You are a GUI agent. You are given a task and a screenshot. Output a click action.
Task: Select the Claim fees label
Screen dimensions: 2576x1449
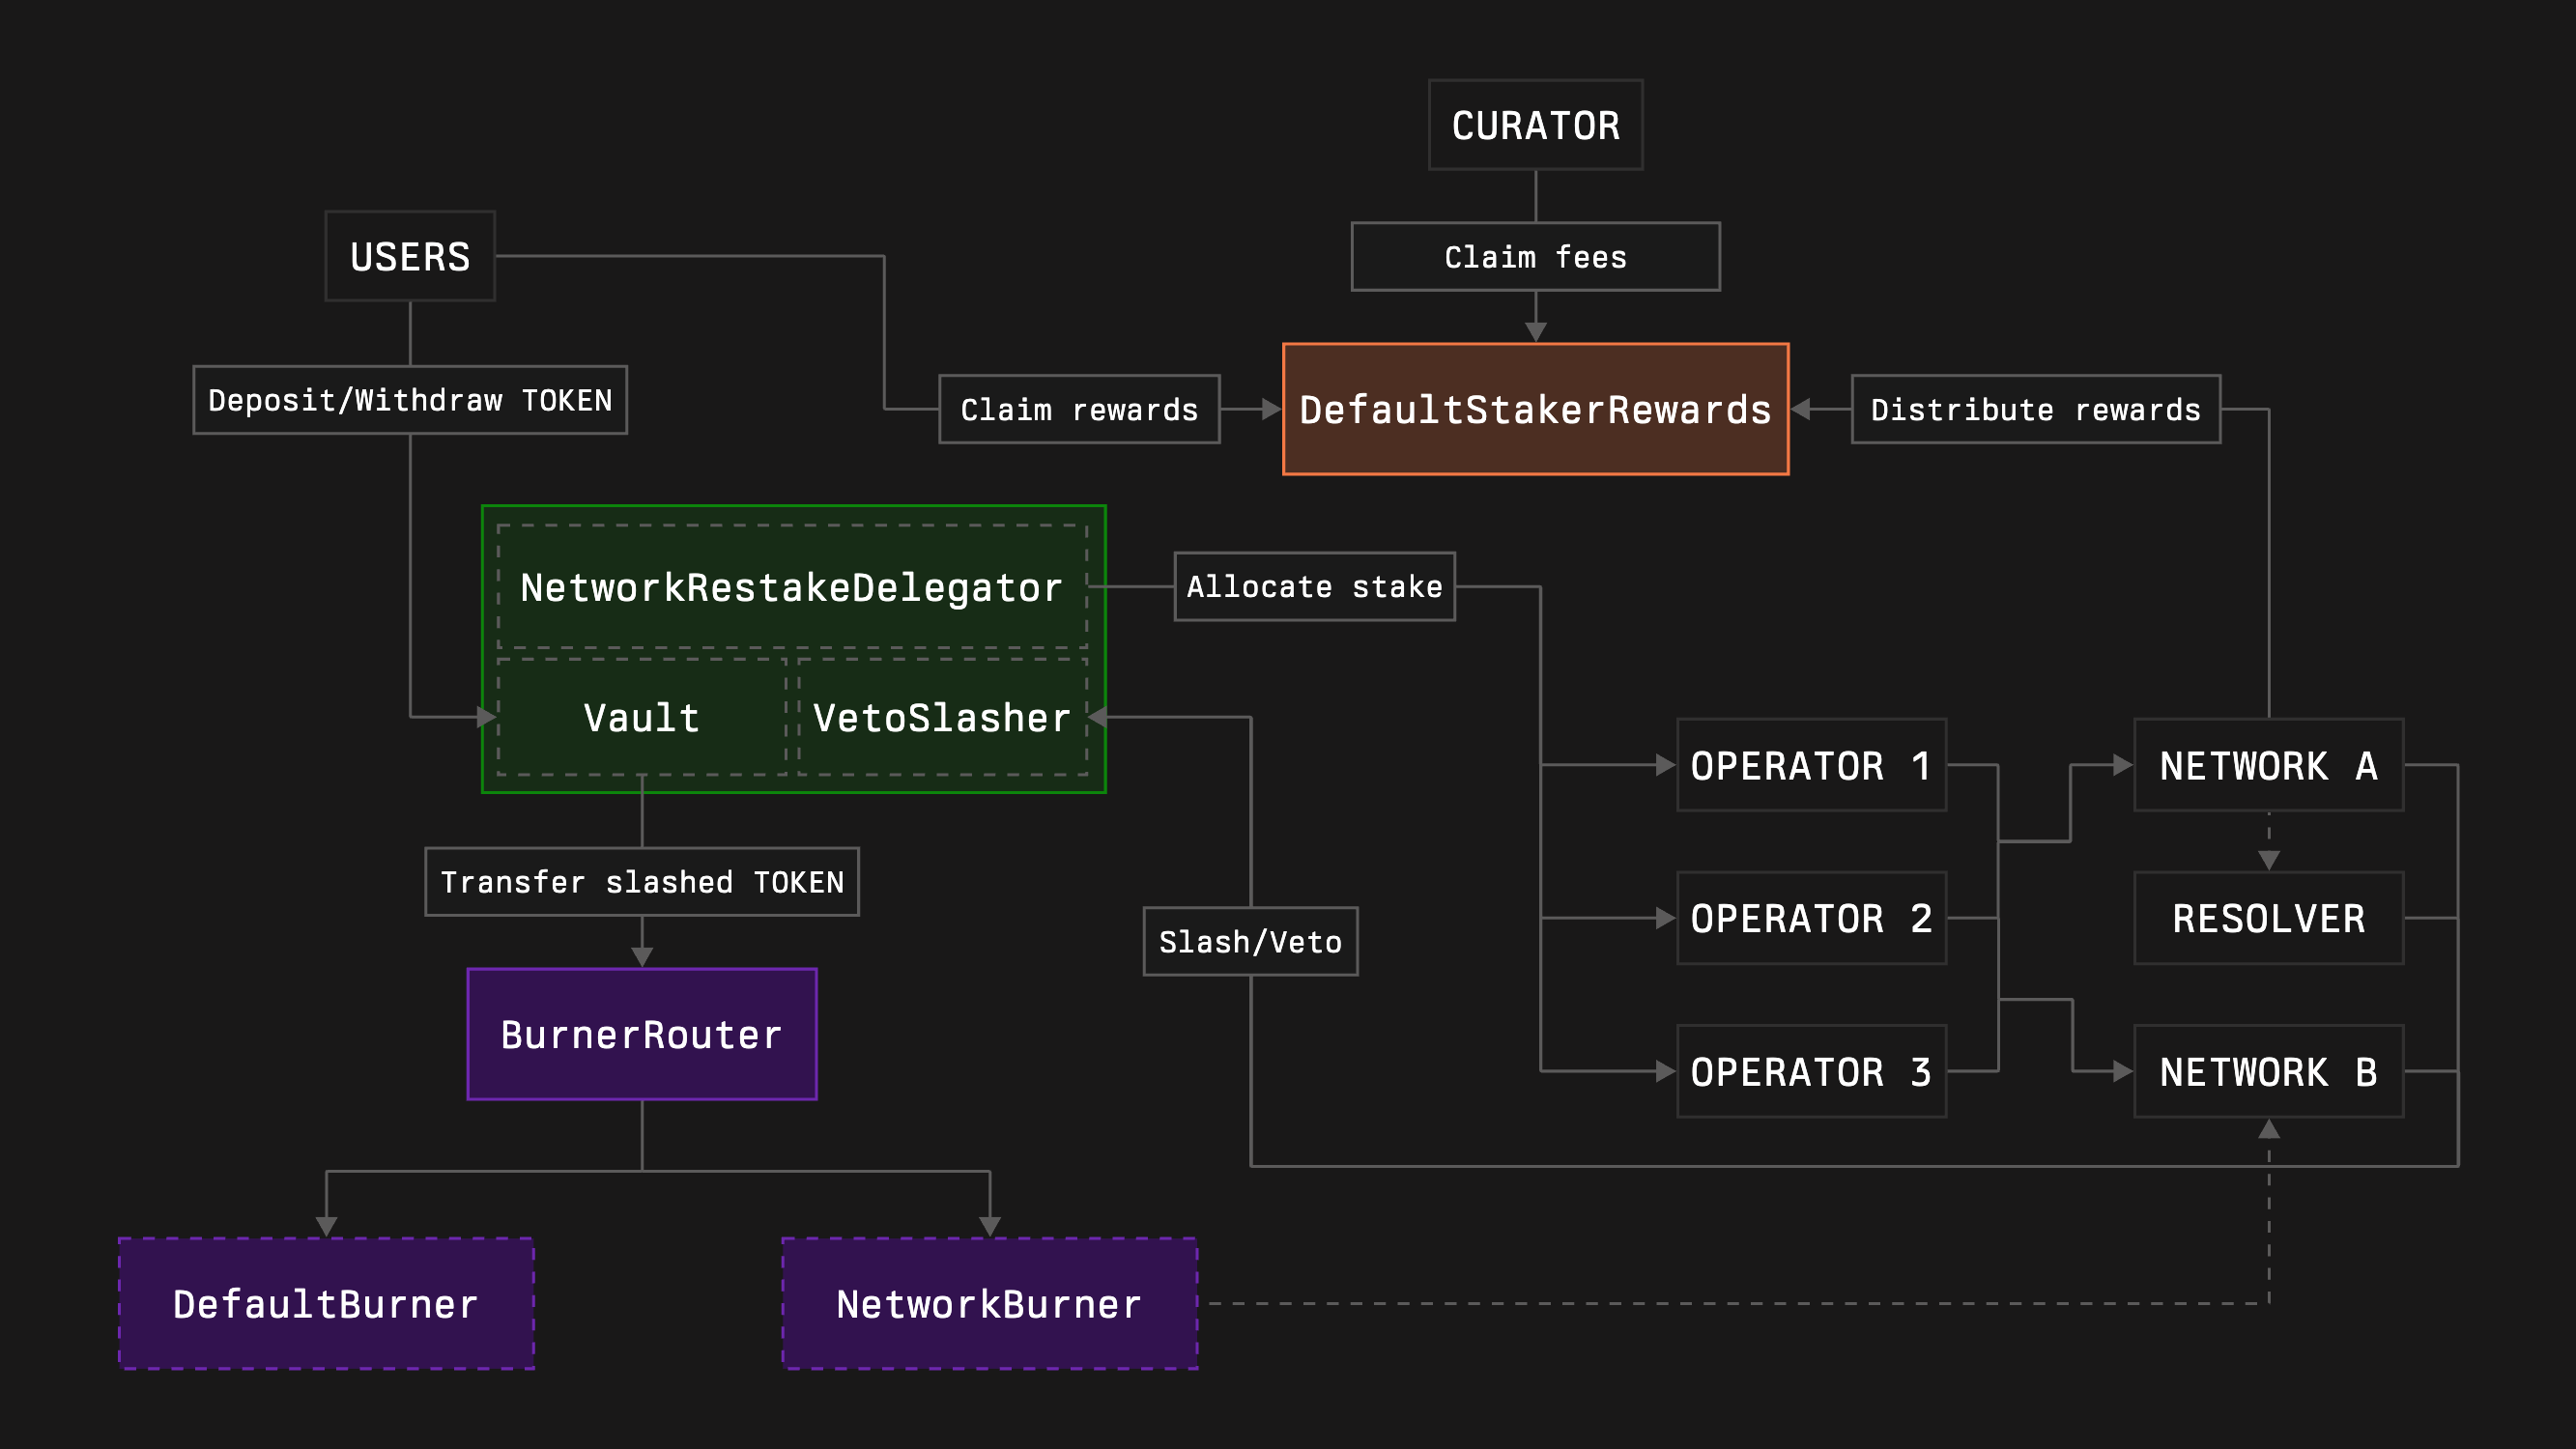(1534, 257)
